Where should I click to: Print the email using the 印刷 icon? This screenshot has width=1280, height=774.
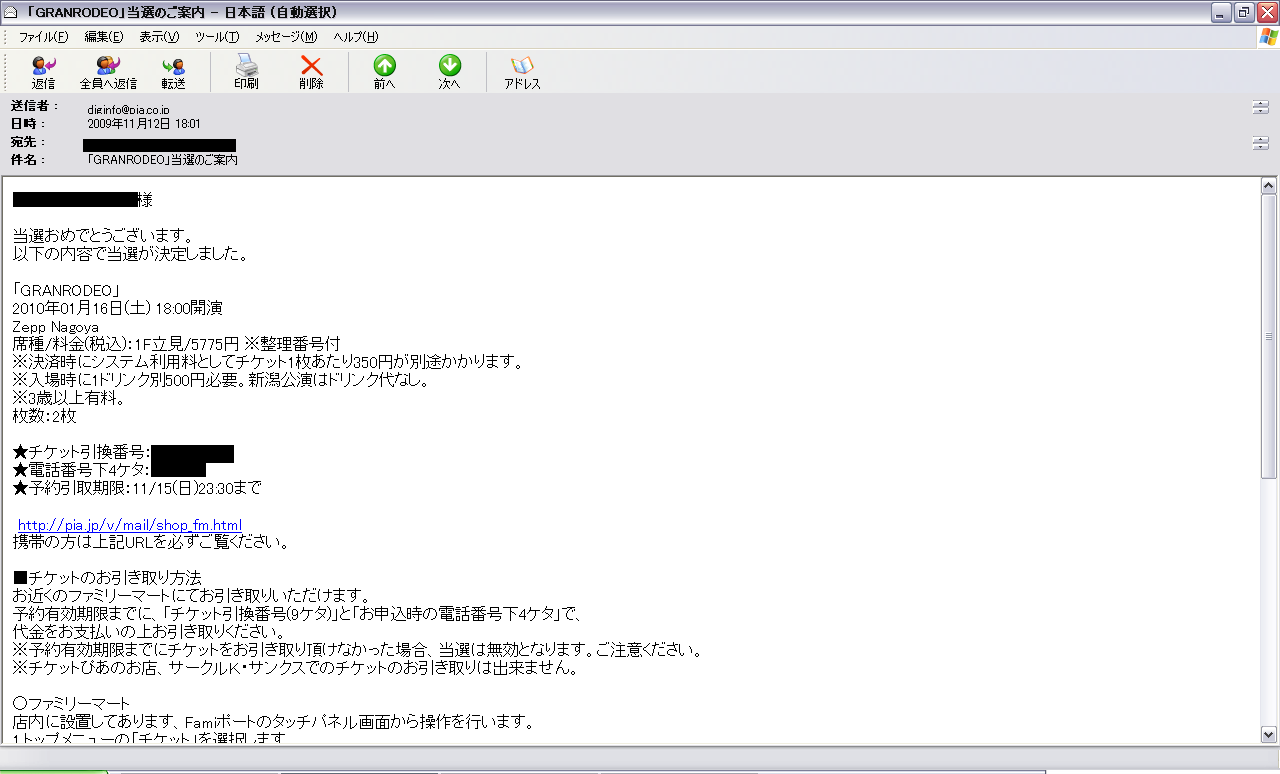(x=246, y=73)
